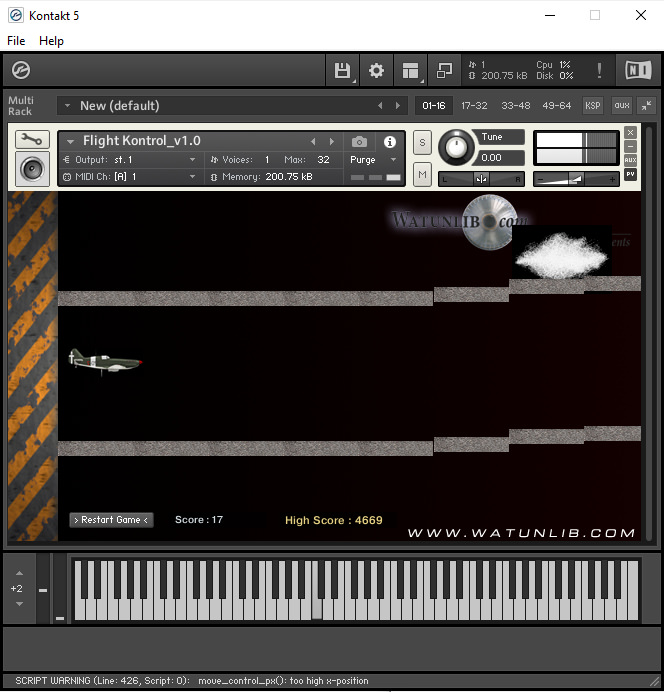664x692 pixels.
Task: Click the Memory 200.75 kB value
Action: pyautogui.click(x=289, y=177)
